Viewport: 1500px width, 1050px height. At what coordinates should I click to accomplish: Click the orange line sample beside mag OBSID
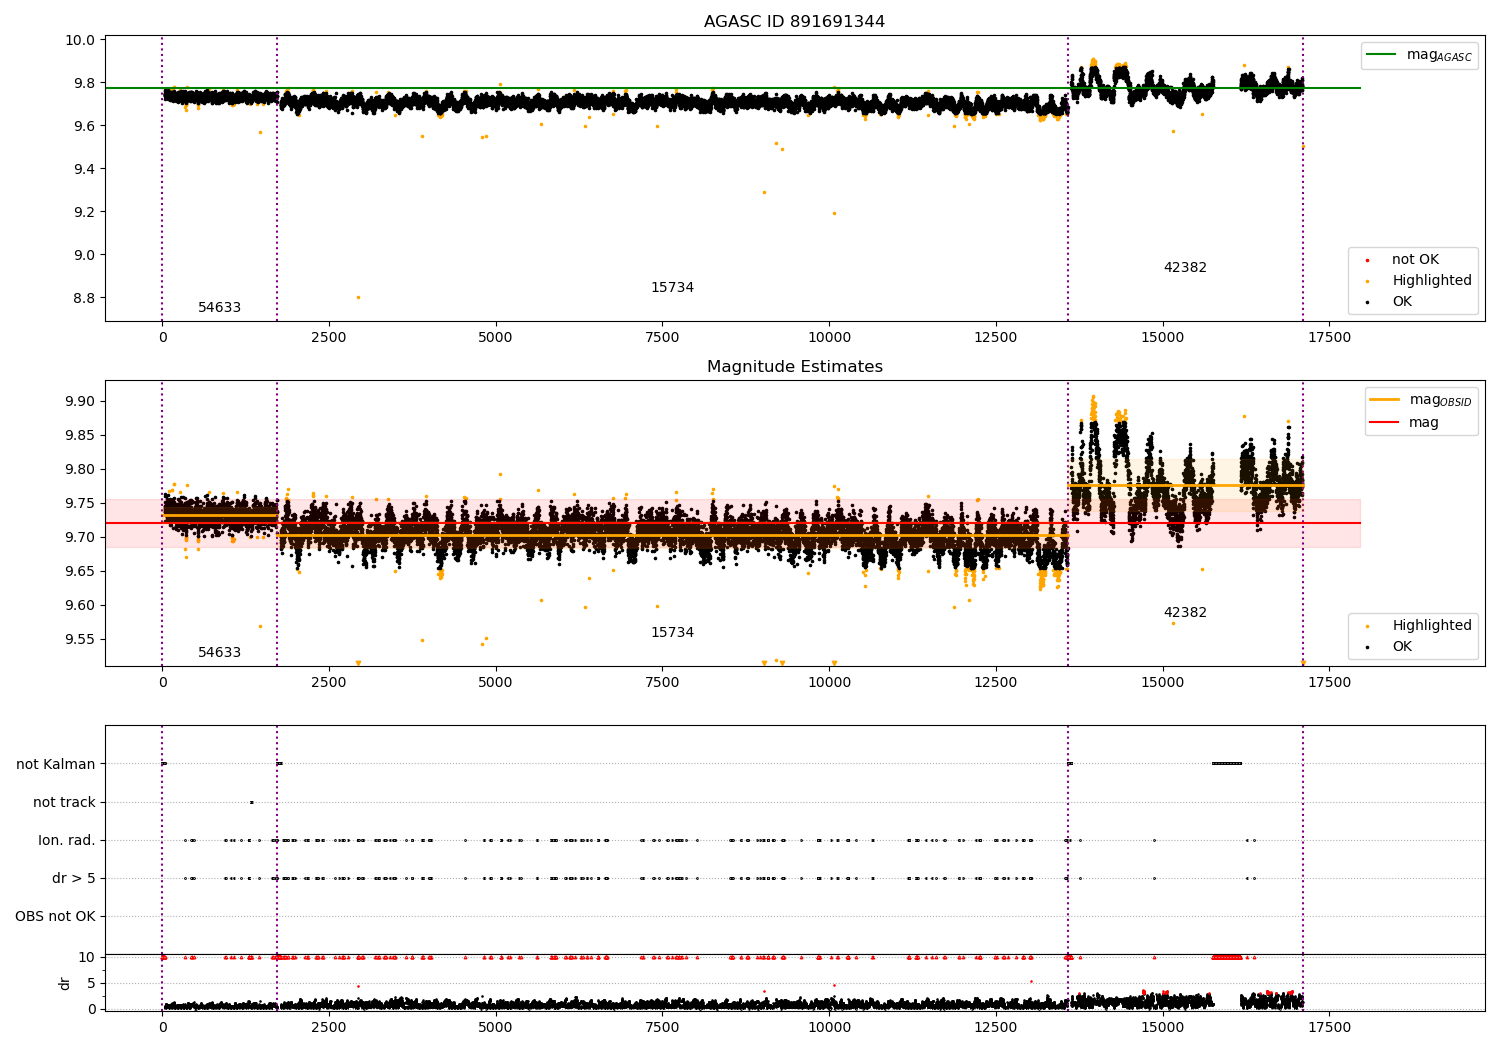coord(1385,399)
